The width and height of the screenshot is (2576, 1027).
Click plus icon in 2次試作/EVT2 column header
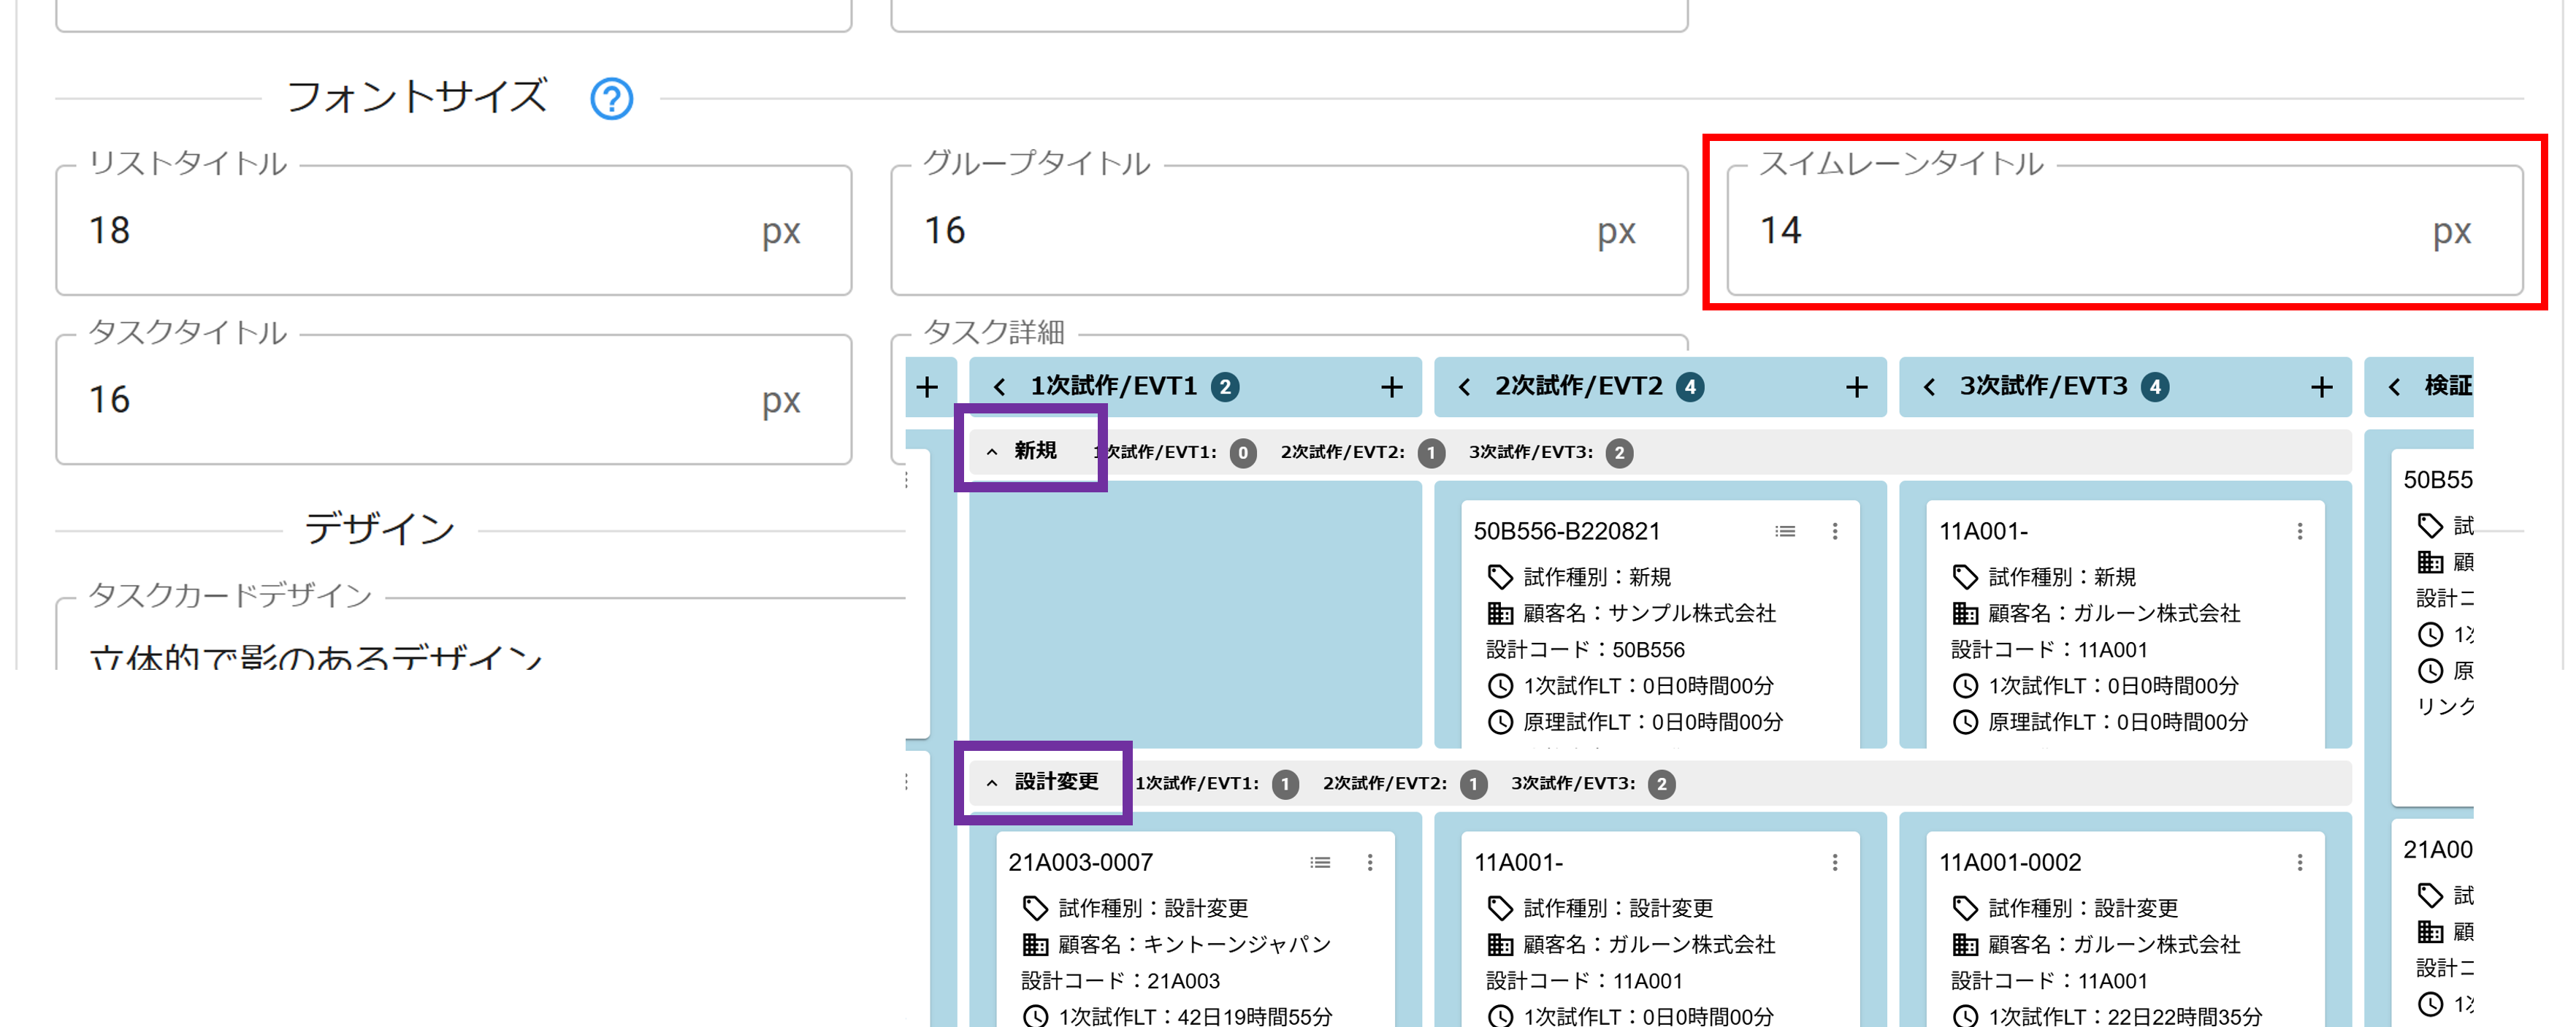[1856, 387]
